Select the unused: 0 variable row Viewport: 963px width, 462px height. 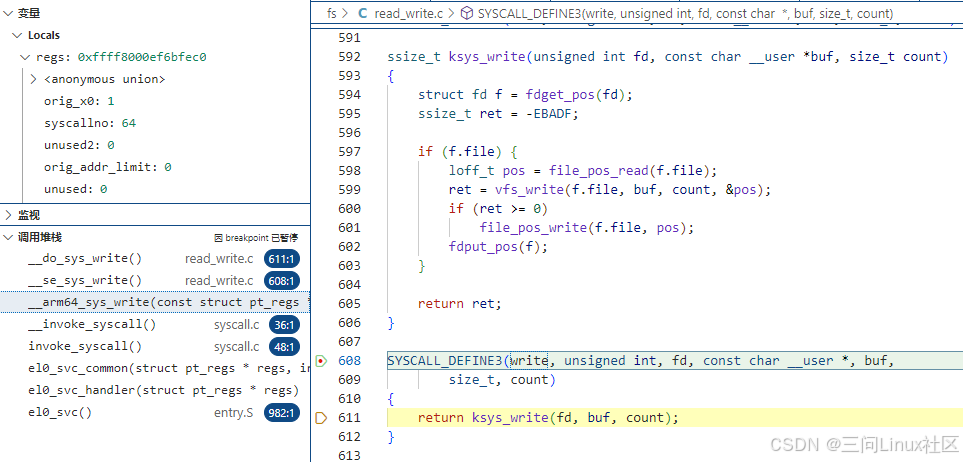coord(155,189)
